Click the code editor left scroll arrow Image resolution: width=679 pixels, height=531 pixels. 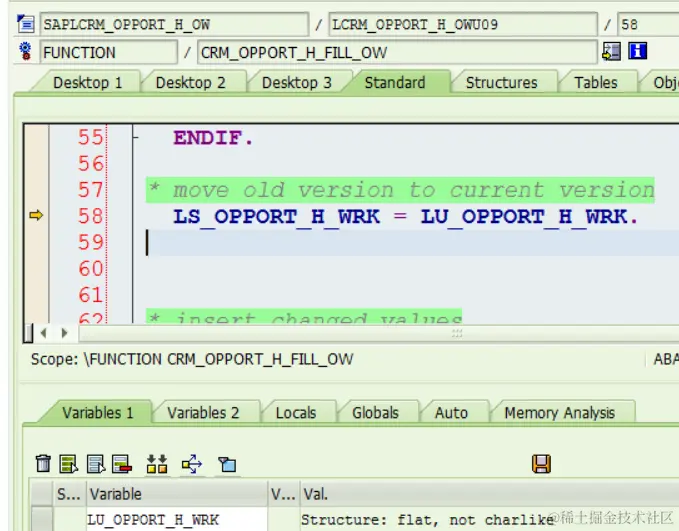[x=43, y=333]
